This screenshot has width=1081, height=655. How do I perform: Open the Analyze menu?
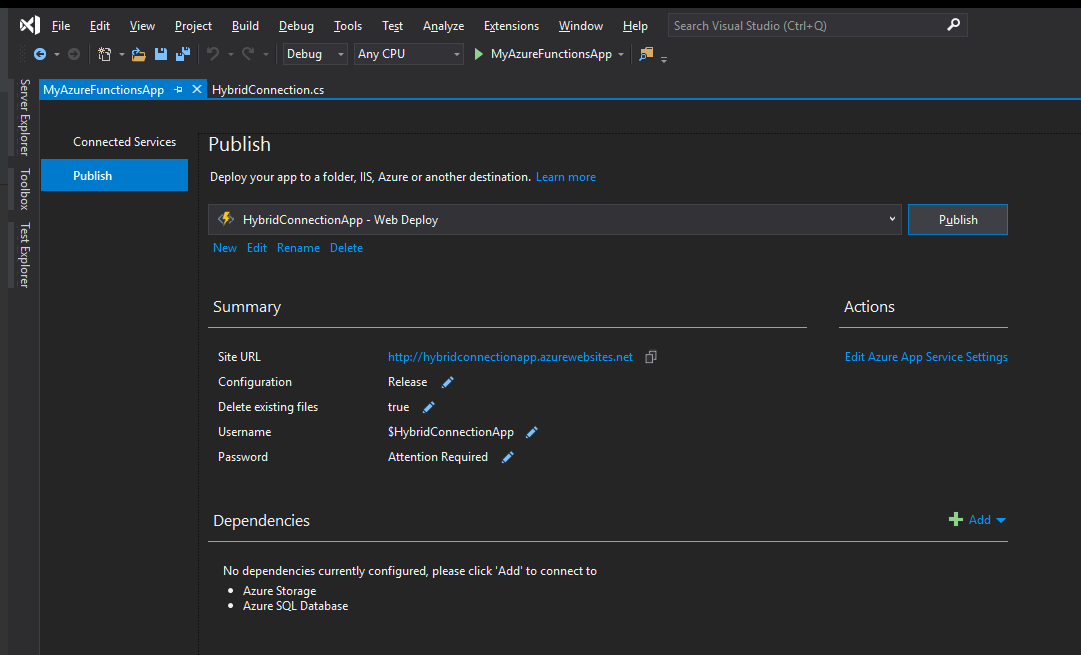pyautogui.click(x=443, y=26)
